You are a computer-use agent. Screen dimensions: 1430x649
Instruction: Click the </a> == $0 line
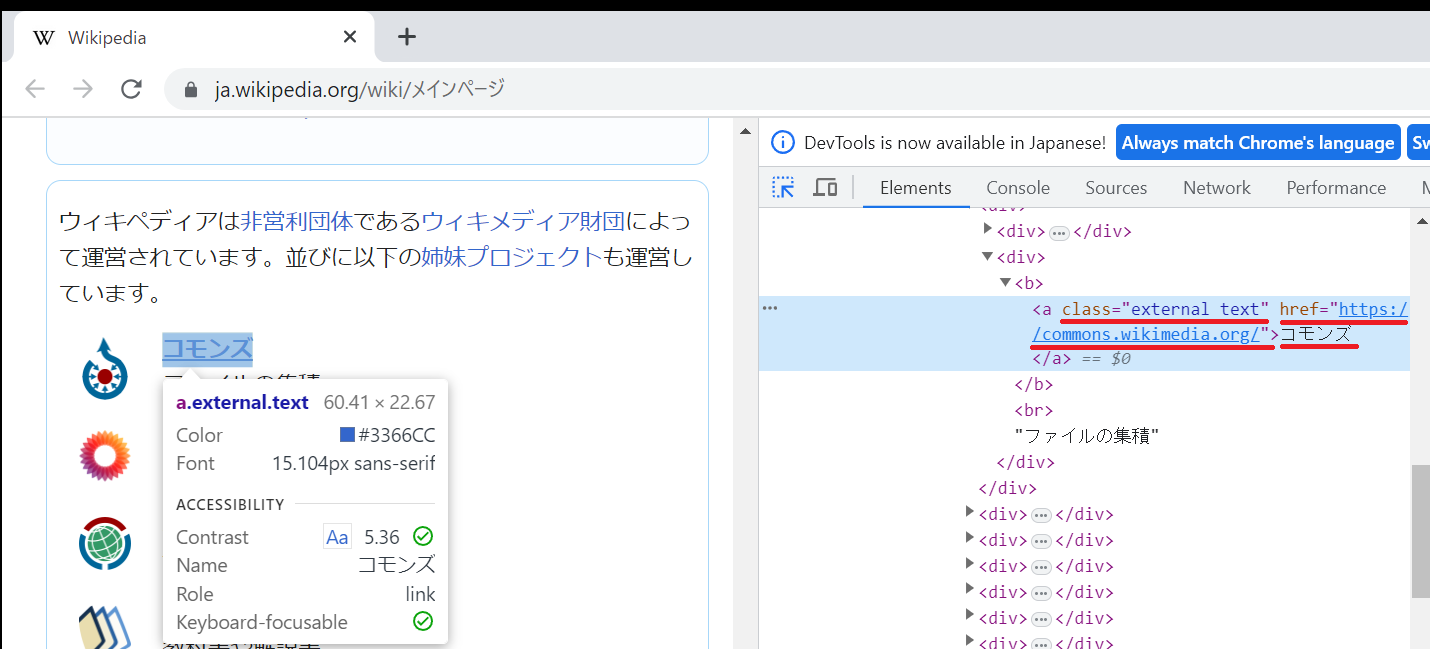click(x=1081, y=358)
